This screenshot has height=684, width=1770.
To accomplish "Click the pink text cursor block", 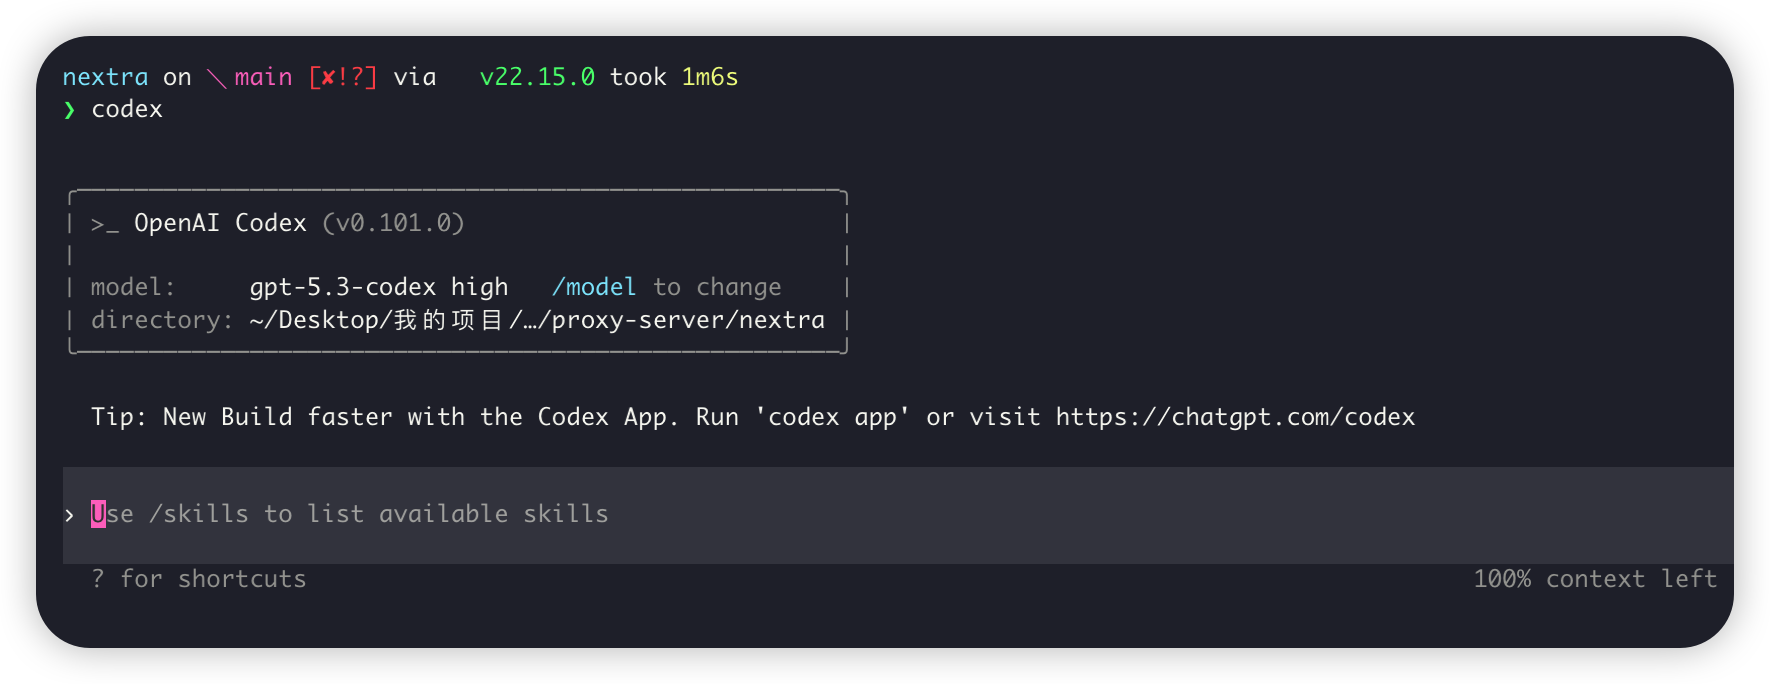I will 98,514.
